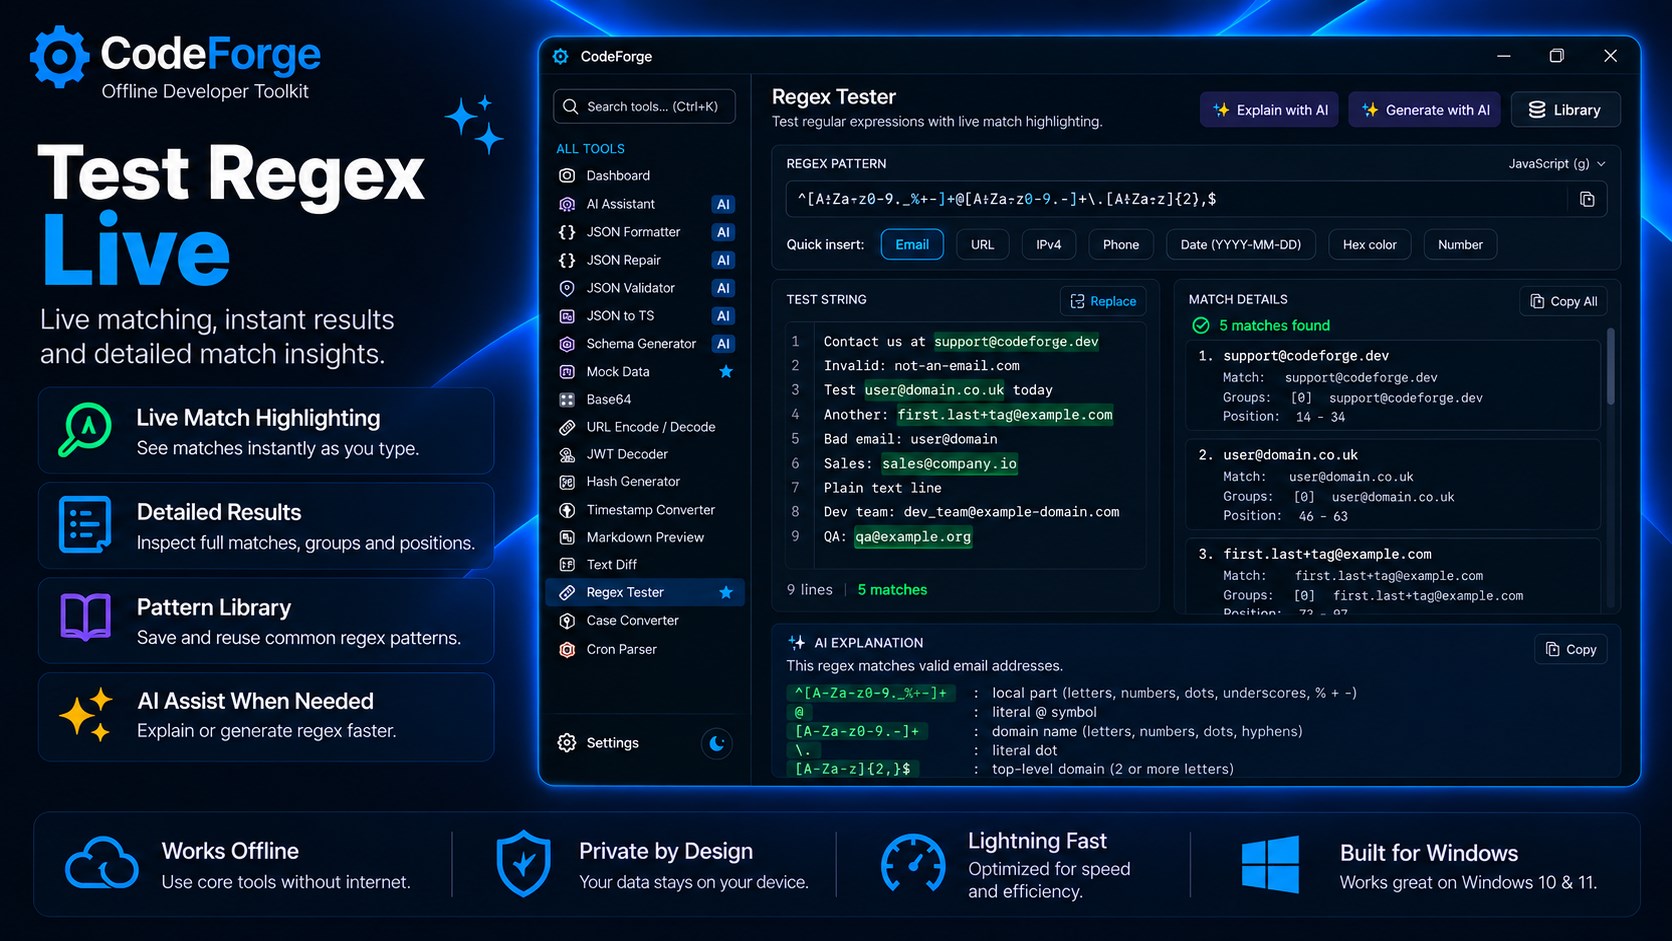Unfavorite Regex Tester via star
This screenshot has width=1672, height=941.
[726, 593]
